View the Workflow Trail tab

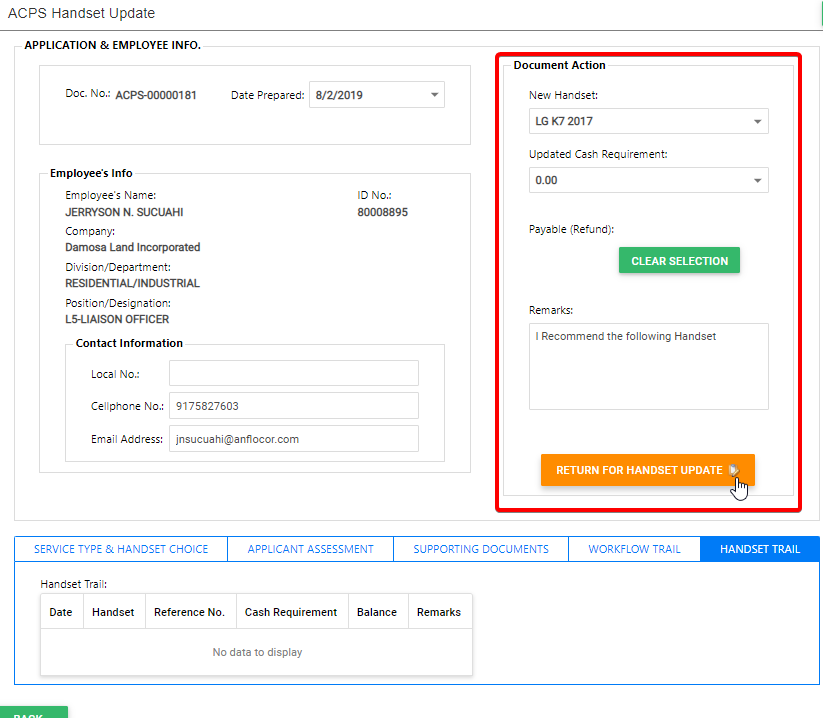[634, 549]
